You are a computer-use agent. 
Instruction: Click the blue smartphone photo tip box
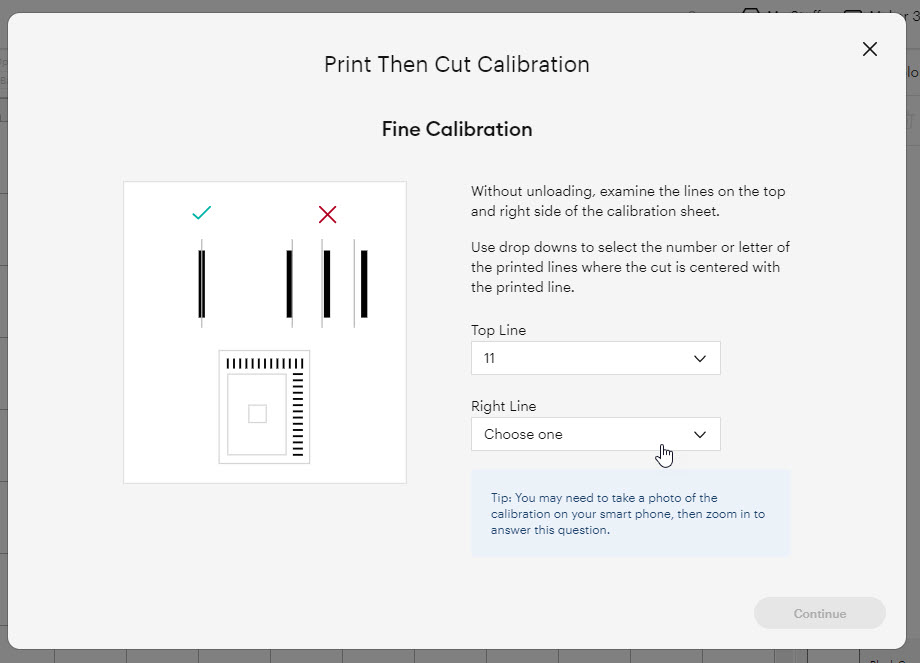[x=630, y=513]
